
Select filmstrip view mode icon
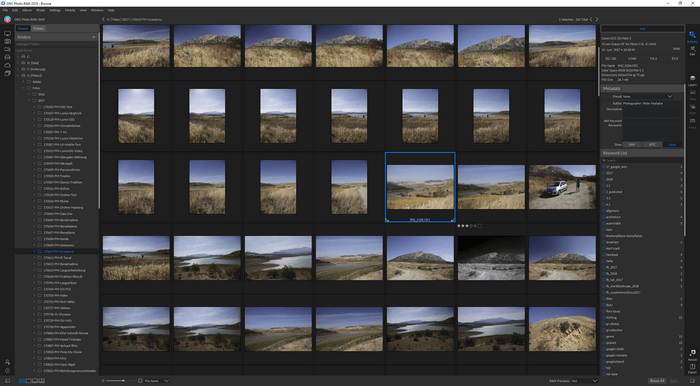[35, 381]
